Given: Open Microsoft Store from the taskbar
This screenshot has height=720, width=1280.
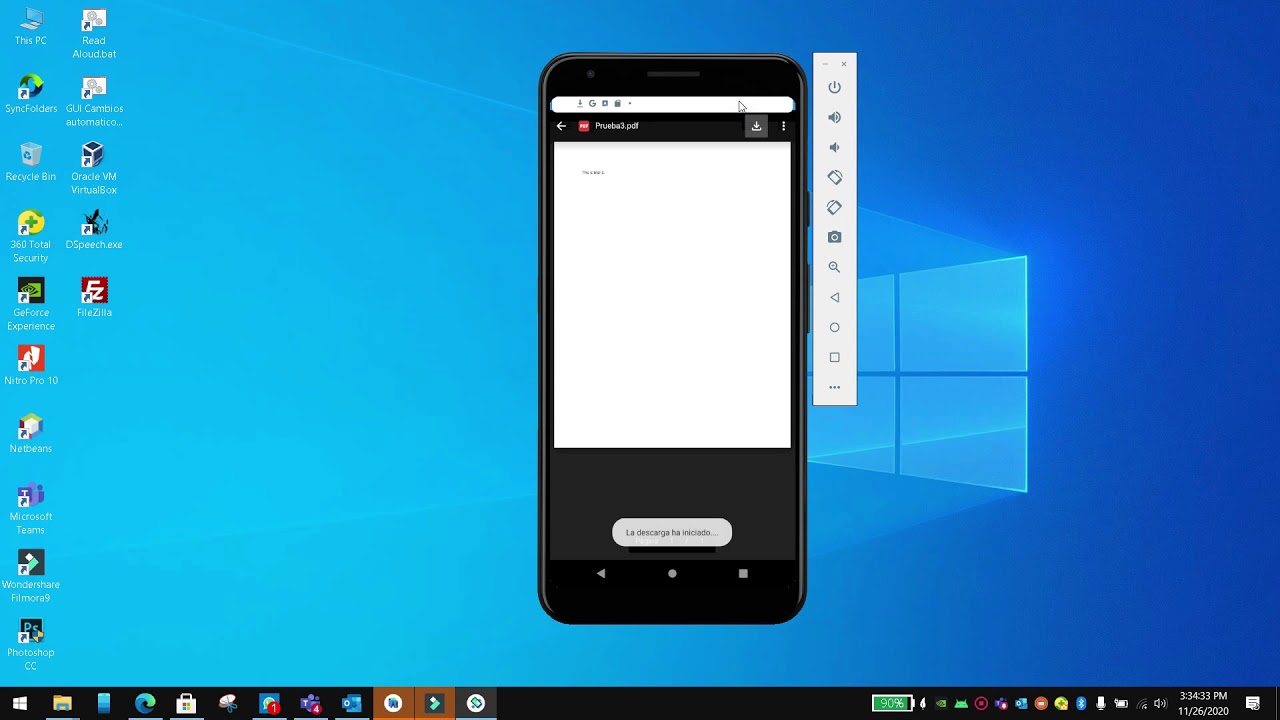Looking at the screenshot, I should point(186,703).
